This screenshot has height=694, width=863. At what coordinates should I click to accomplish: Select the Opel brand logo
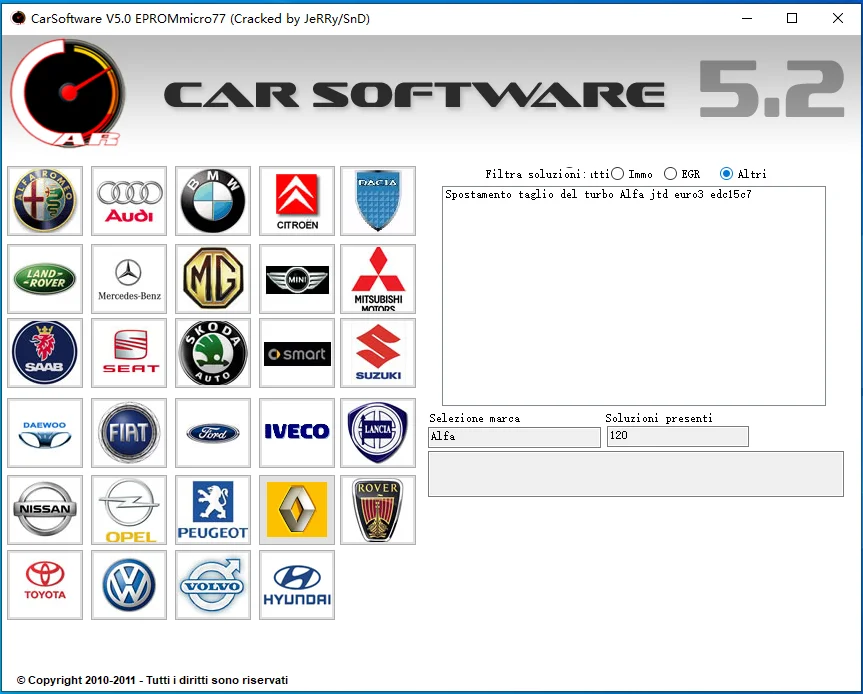(129, 510)
